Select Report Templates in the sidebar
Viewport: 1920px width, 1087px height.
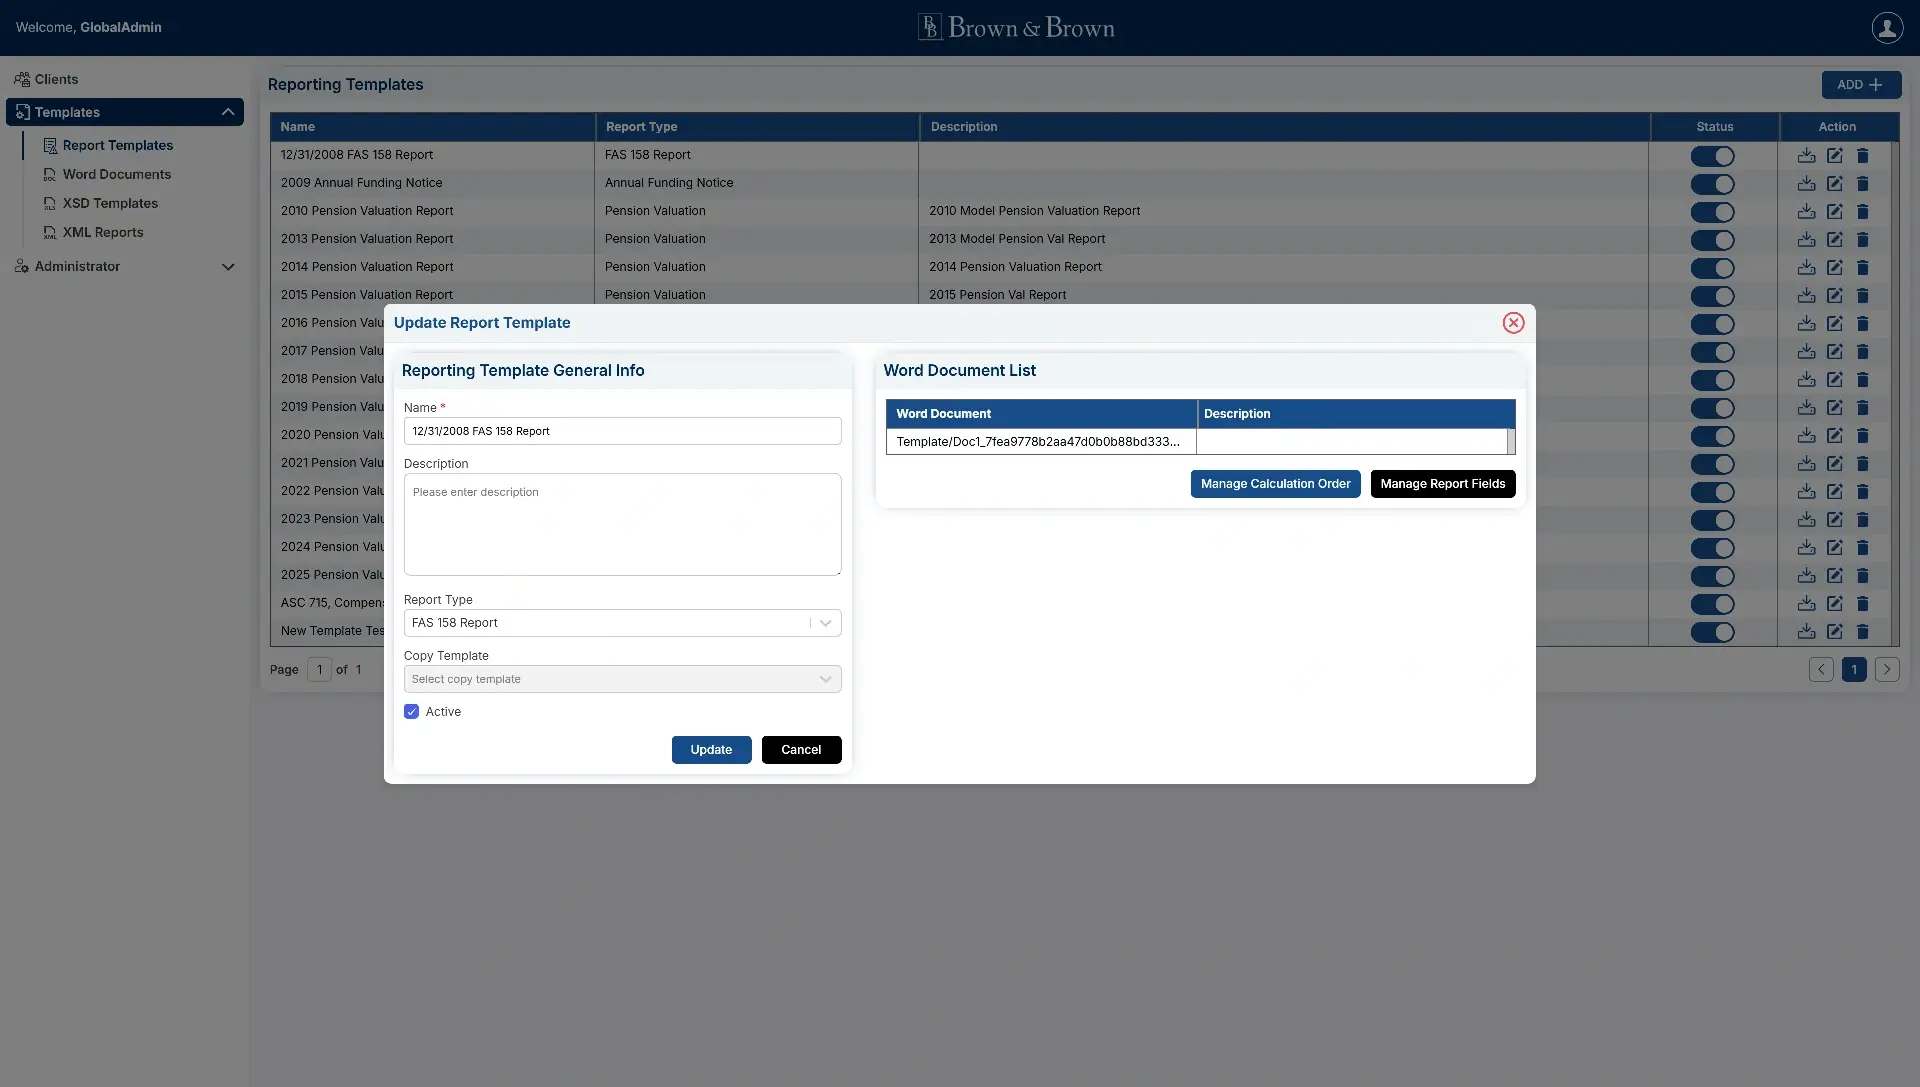click(x=118, y=145)
